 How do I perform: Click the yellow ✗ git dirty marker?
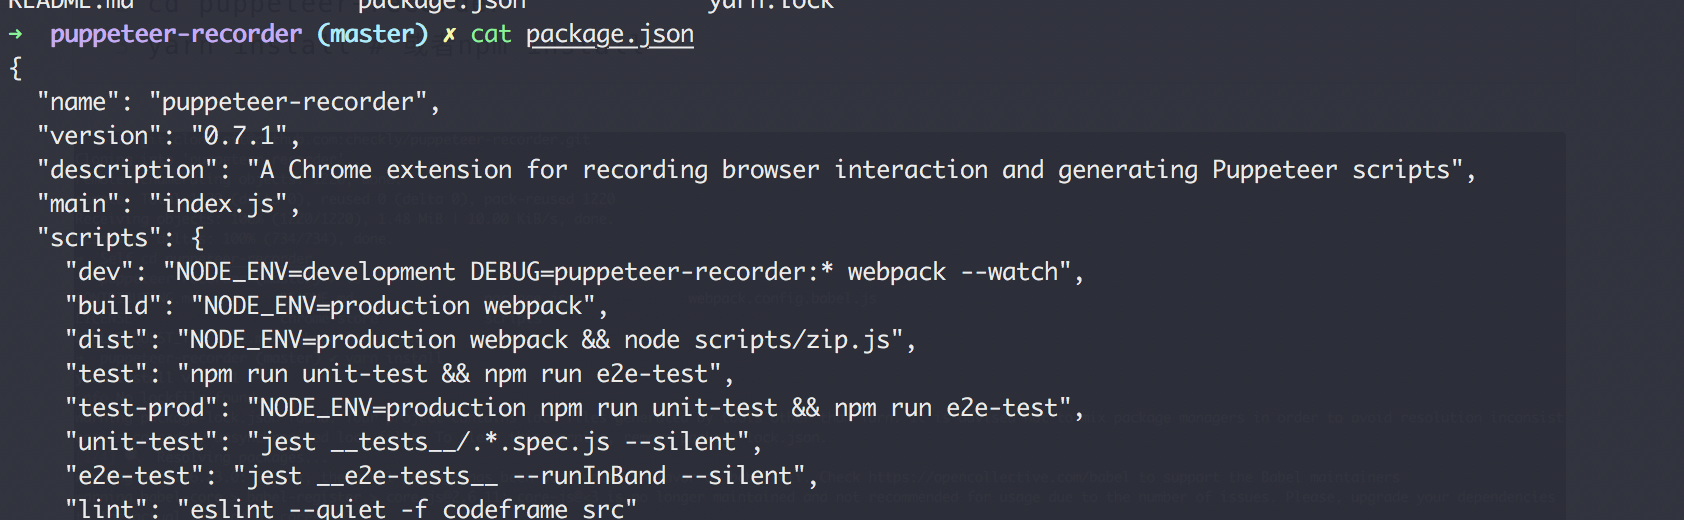point(450,35)
